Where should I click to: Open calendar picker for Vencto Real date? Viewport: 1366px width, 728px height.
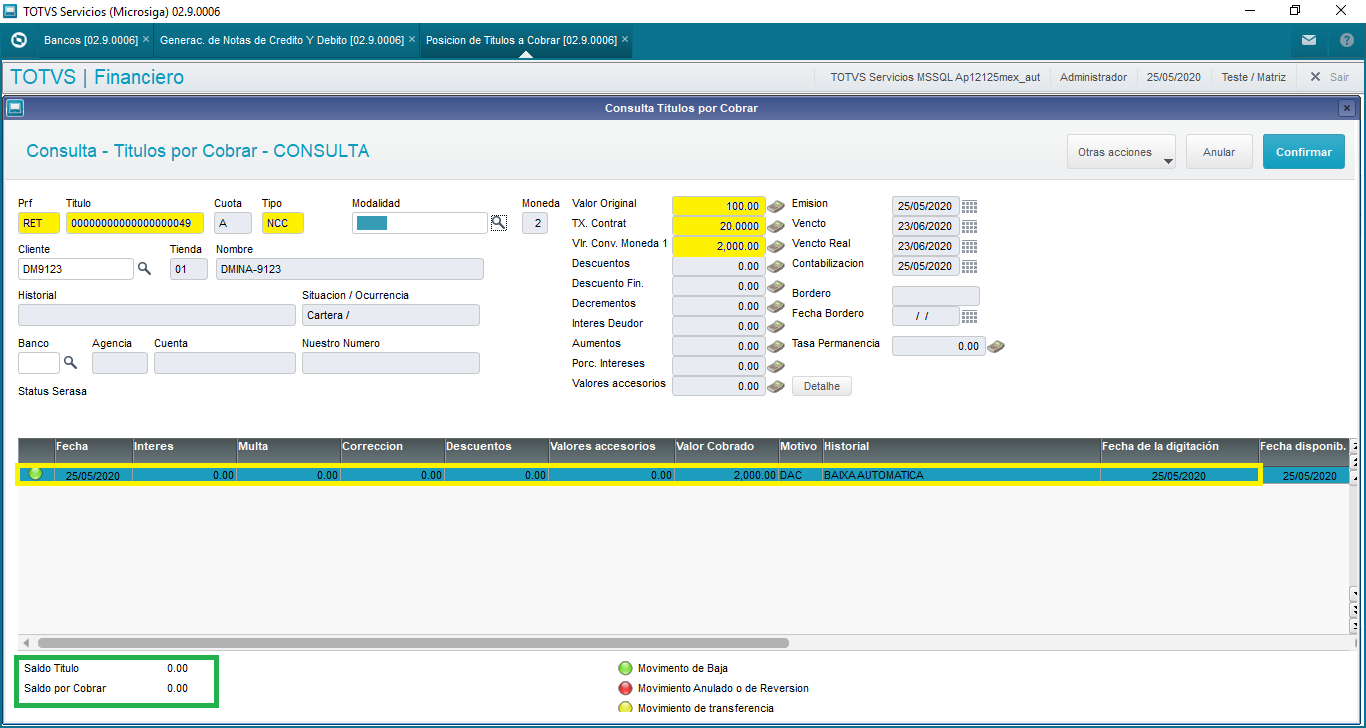[969, 246]
